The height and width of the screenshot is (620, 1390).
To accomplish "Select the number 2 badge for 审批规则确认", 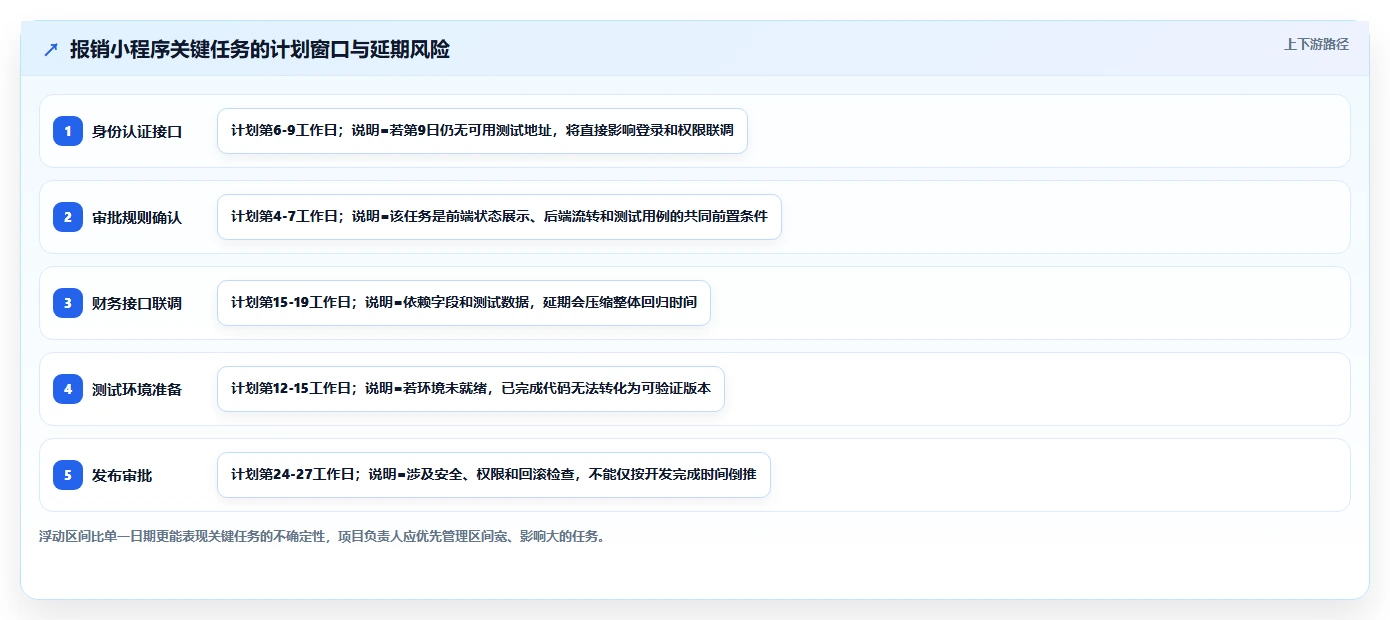I will (x=68, y=217).
